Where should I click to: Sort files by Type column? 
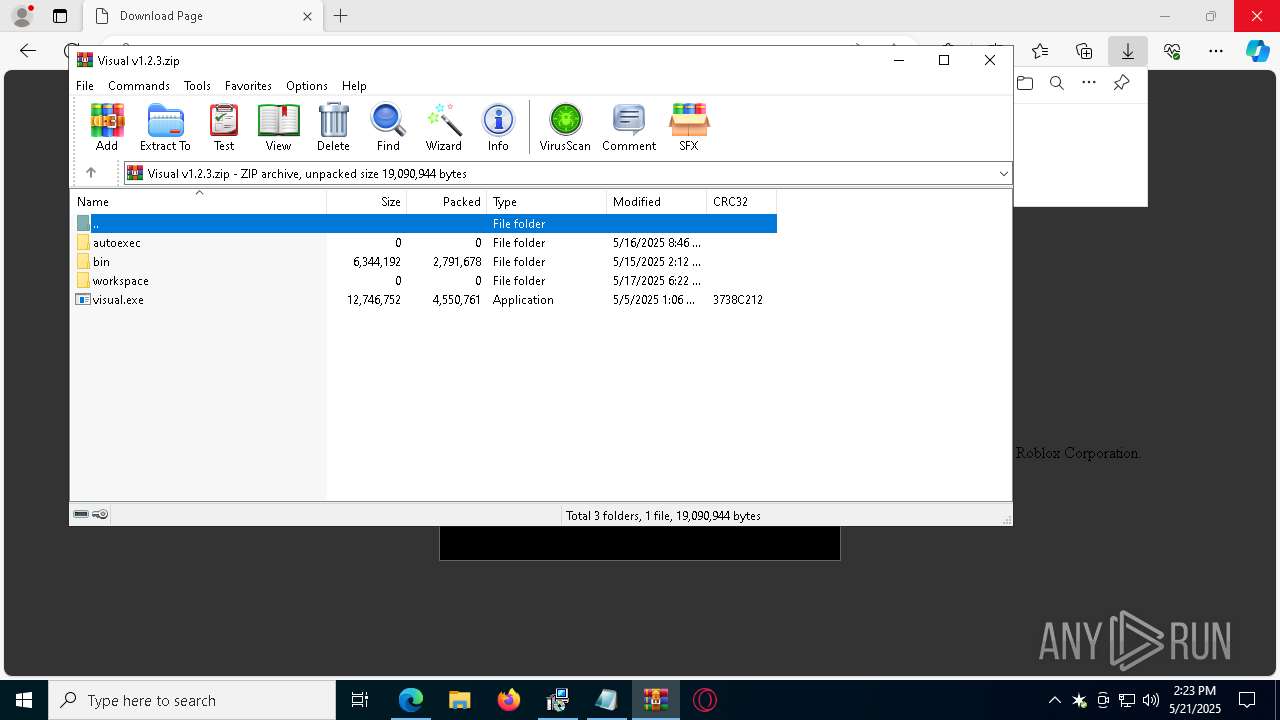547,201
